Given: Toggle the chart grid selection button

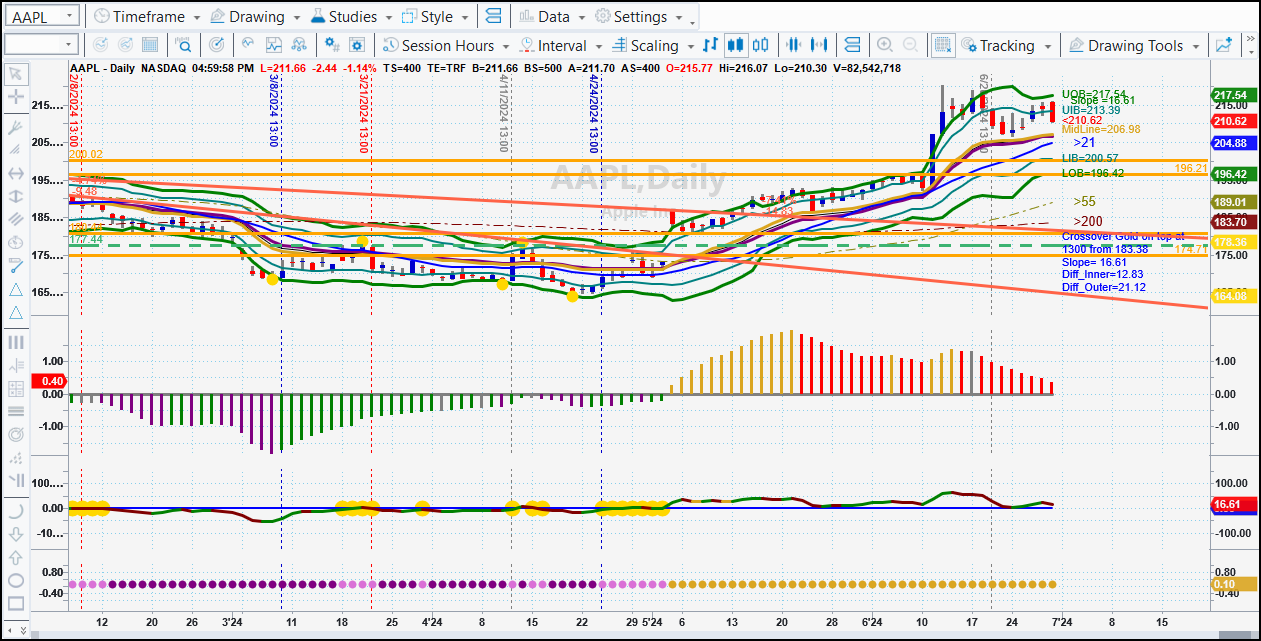Looking at the screenshot, I should [x=943, y=45].
